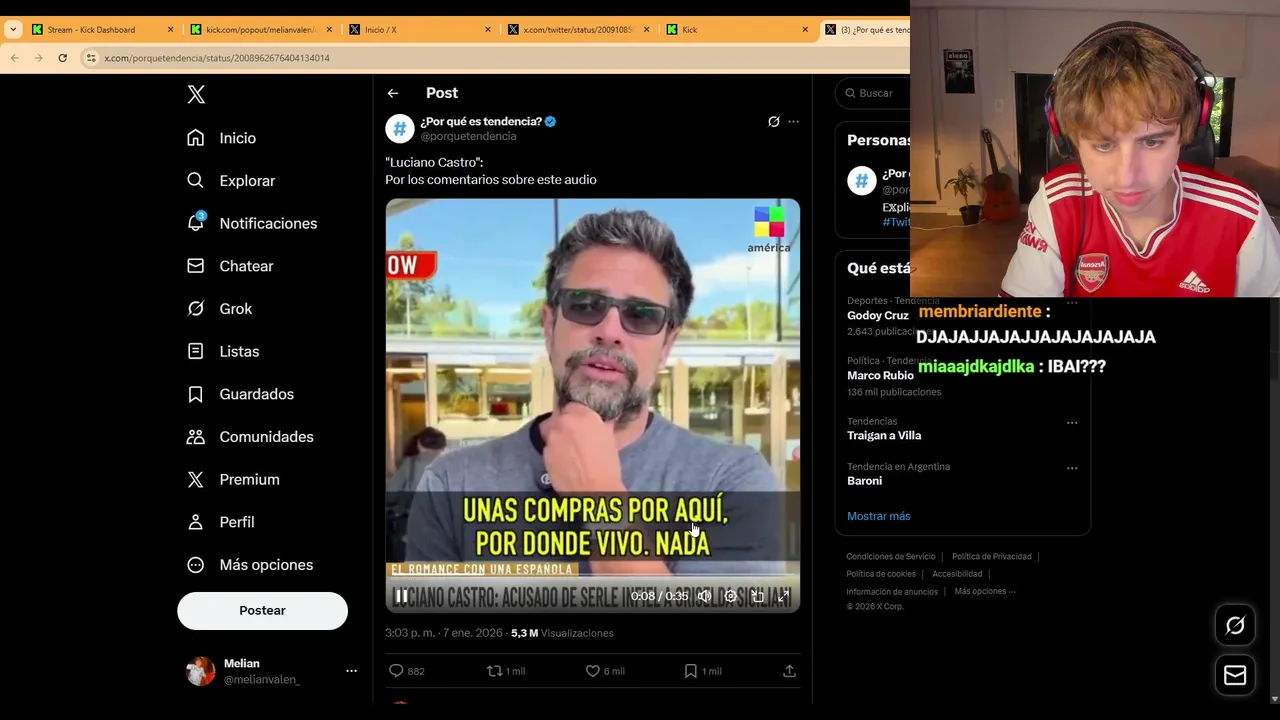Open Accesibilidad footer link
This screenshot has width=1280, height=720.
click(x=957, y=574)
